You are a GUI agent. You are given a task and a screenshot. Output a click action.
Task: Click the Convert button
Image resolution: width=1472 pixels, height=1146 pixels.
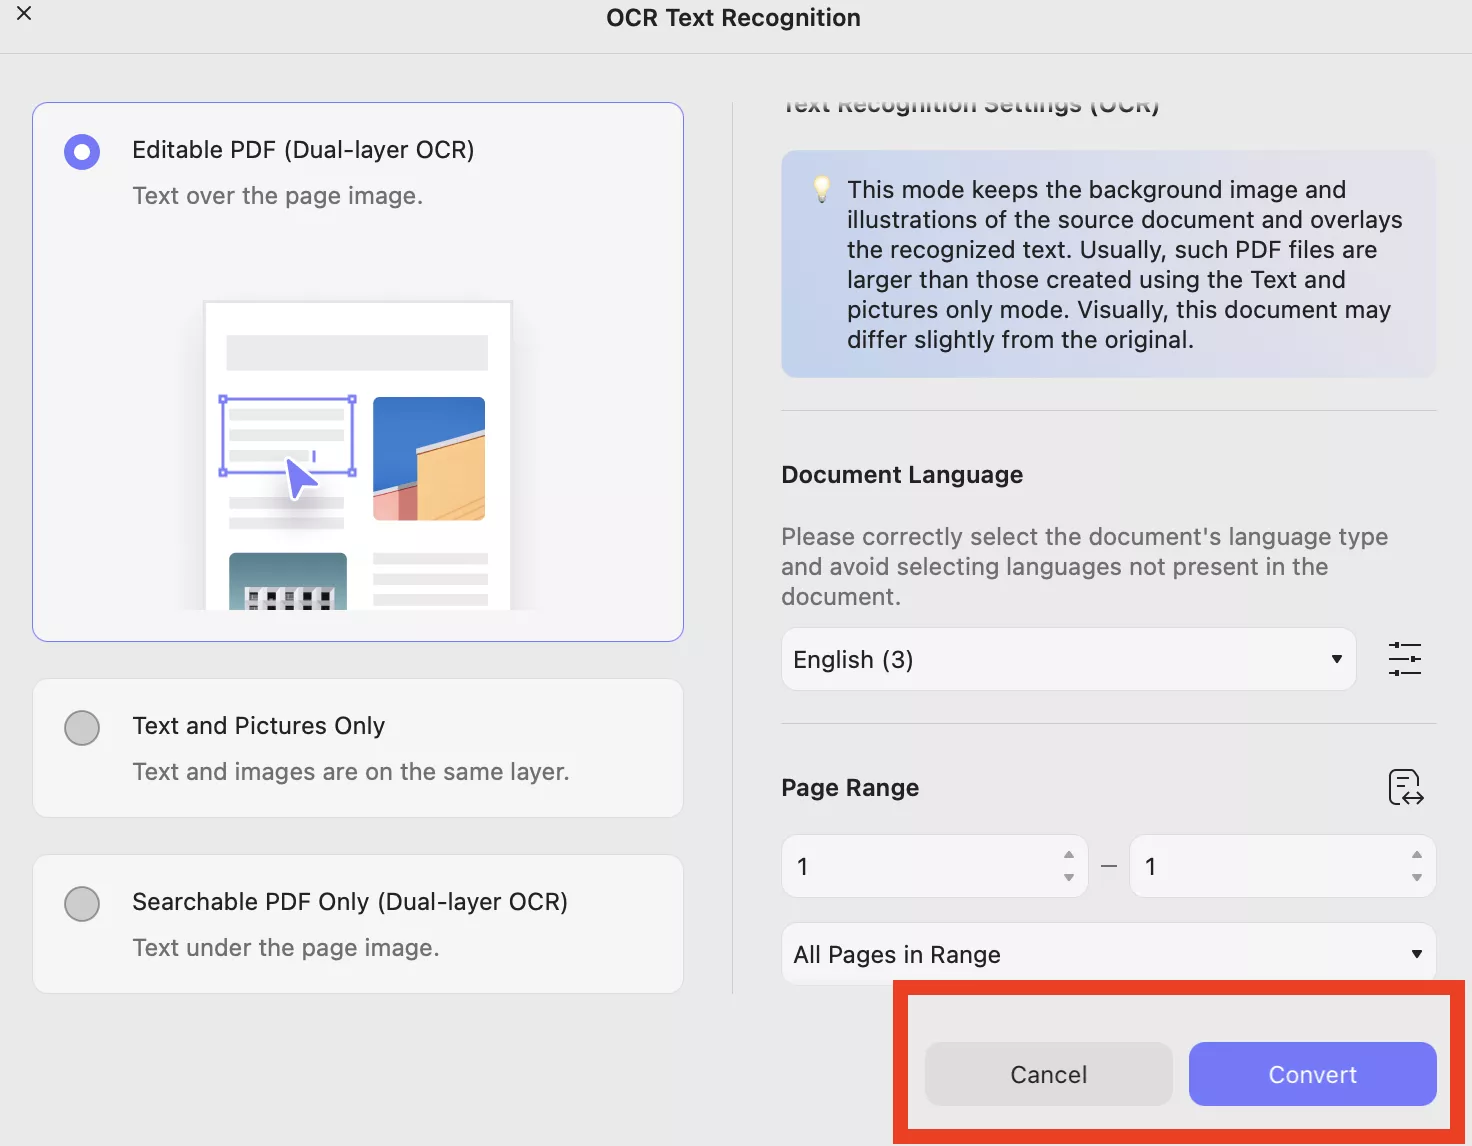click(1312, 1074)
